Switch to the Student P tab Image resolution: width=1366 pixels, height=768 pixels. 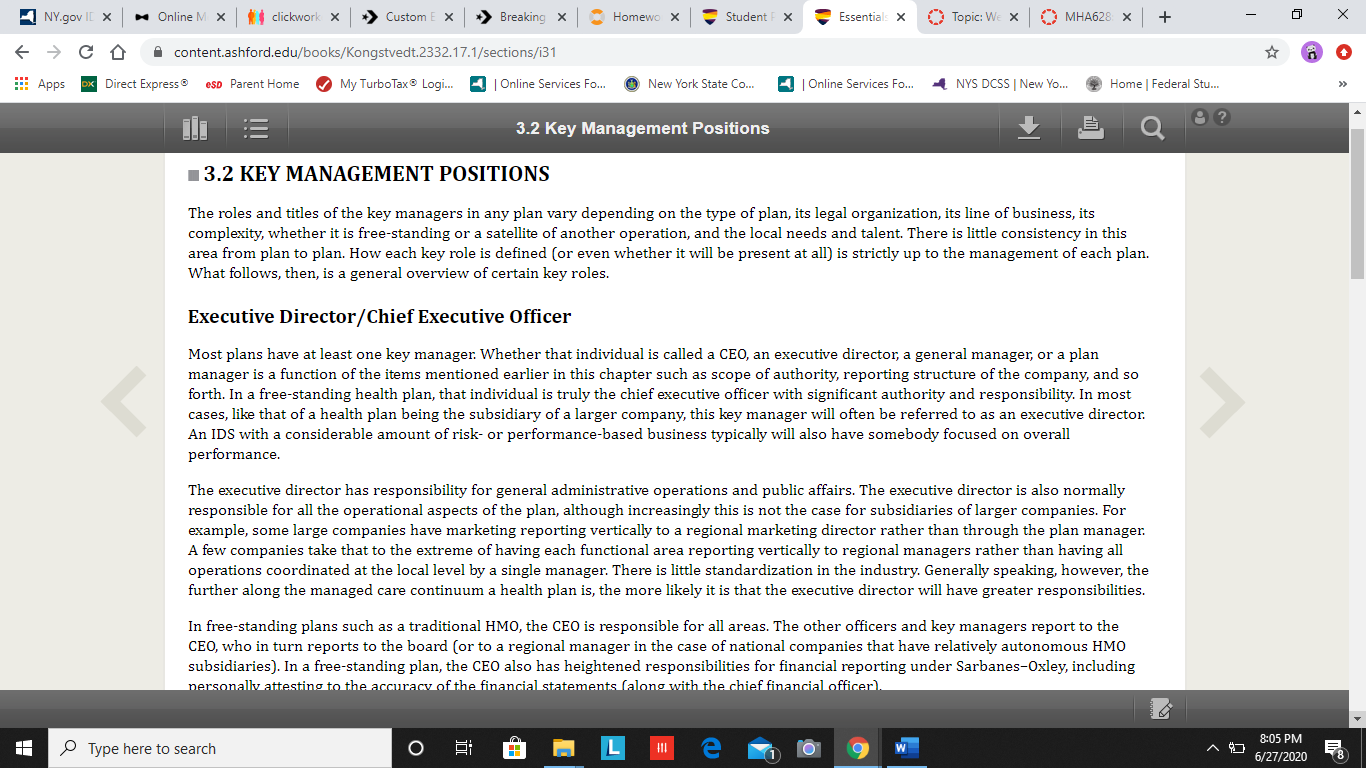747,17
